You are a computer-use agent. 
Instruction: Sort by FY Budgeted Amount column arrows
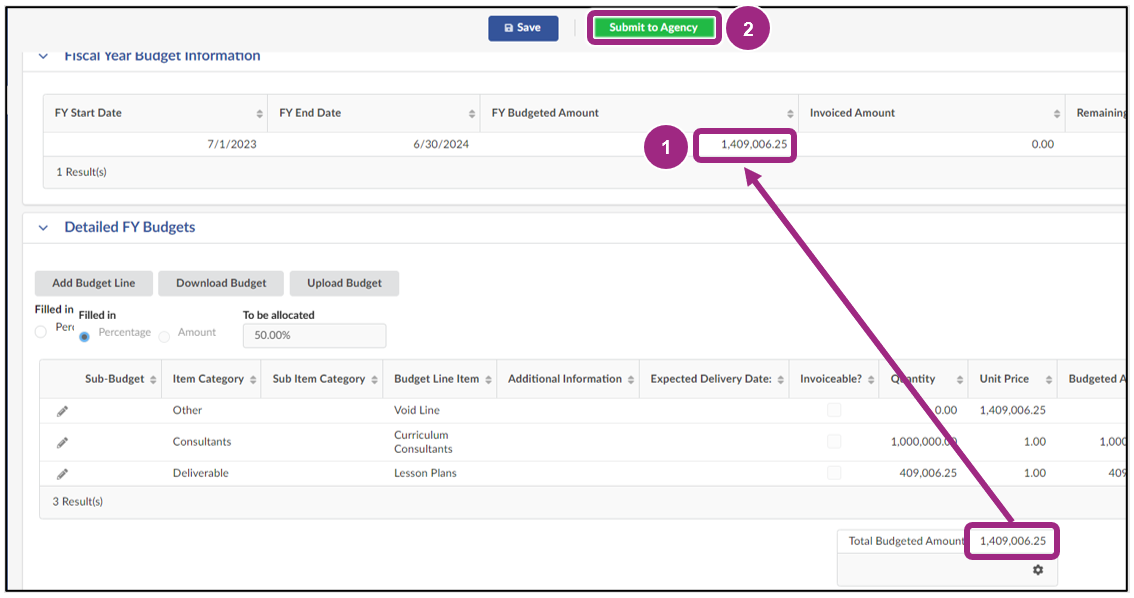pyautogui.click(x=790, y=114)
